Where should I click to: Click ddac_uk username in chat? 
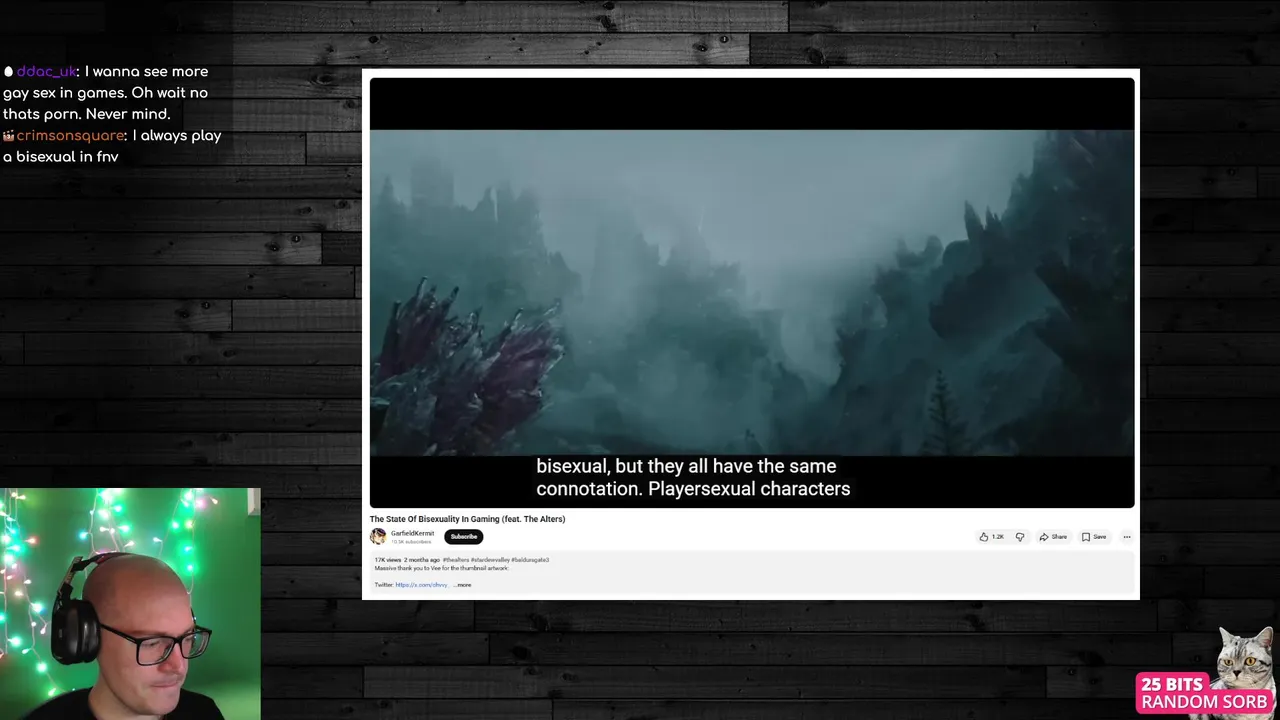(x=47, y=72)
